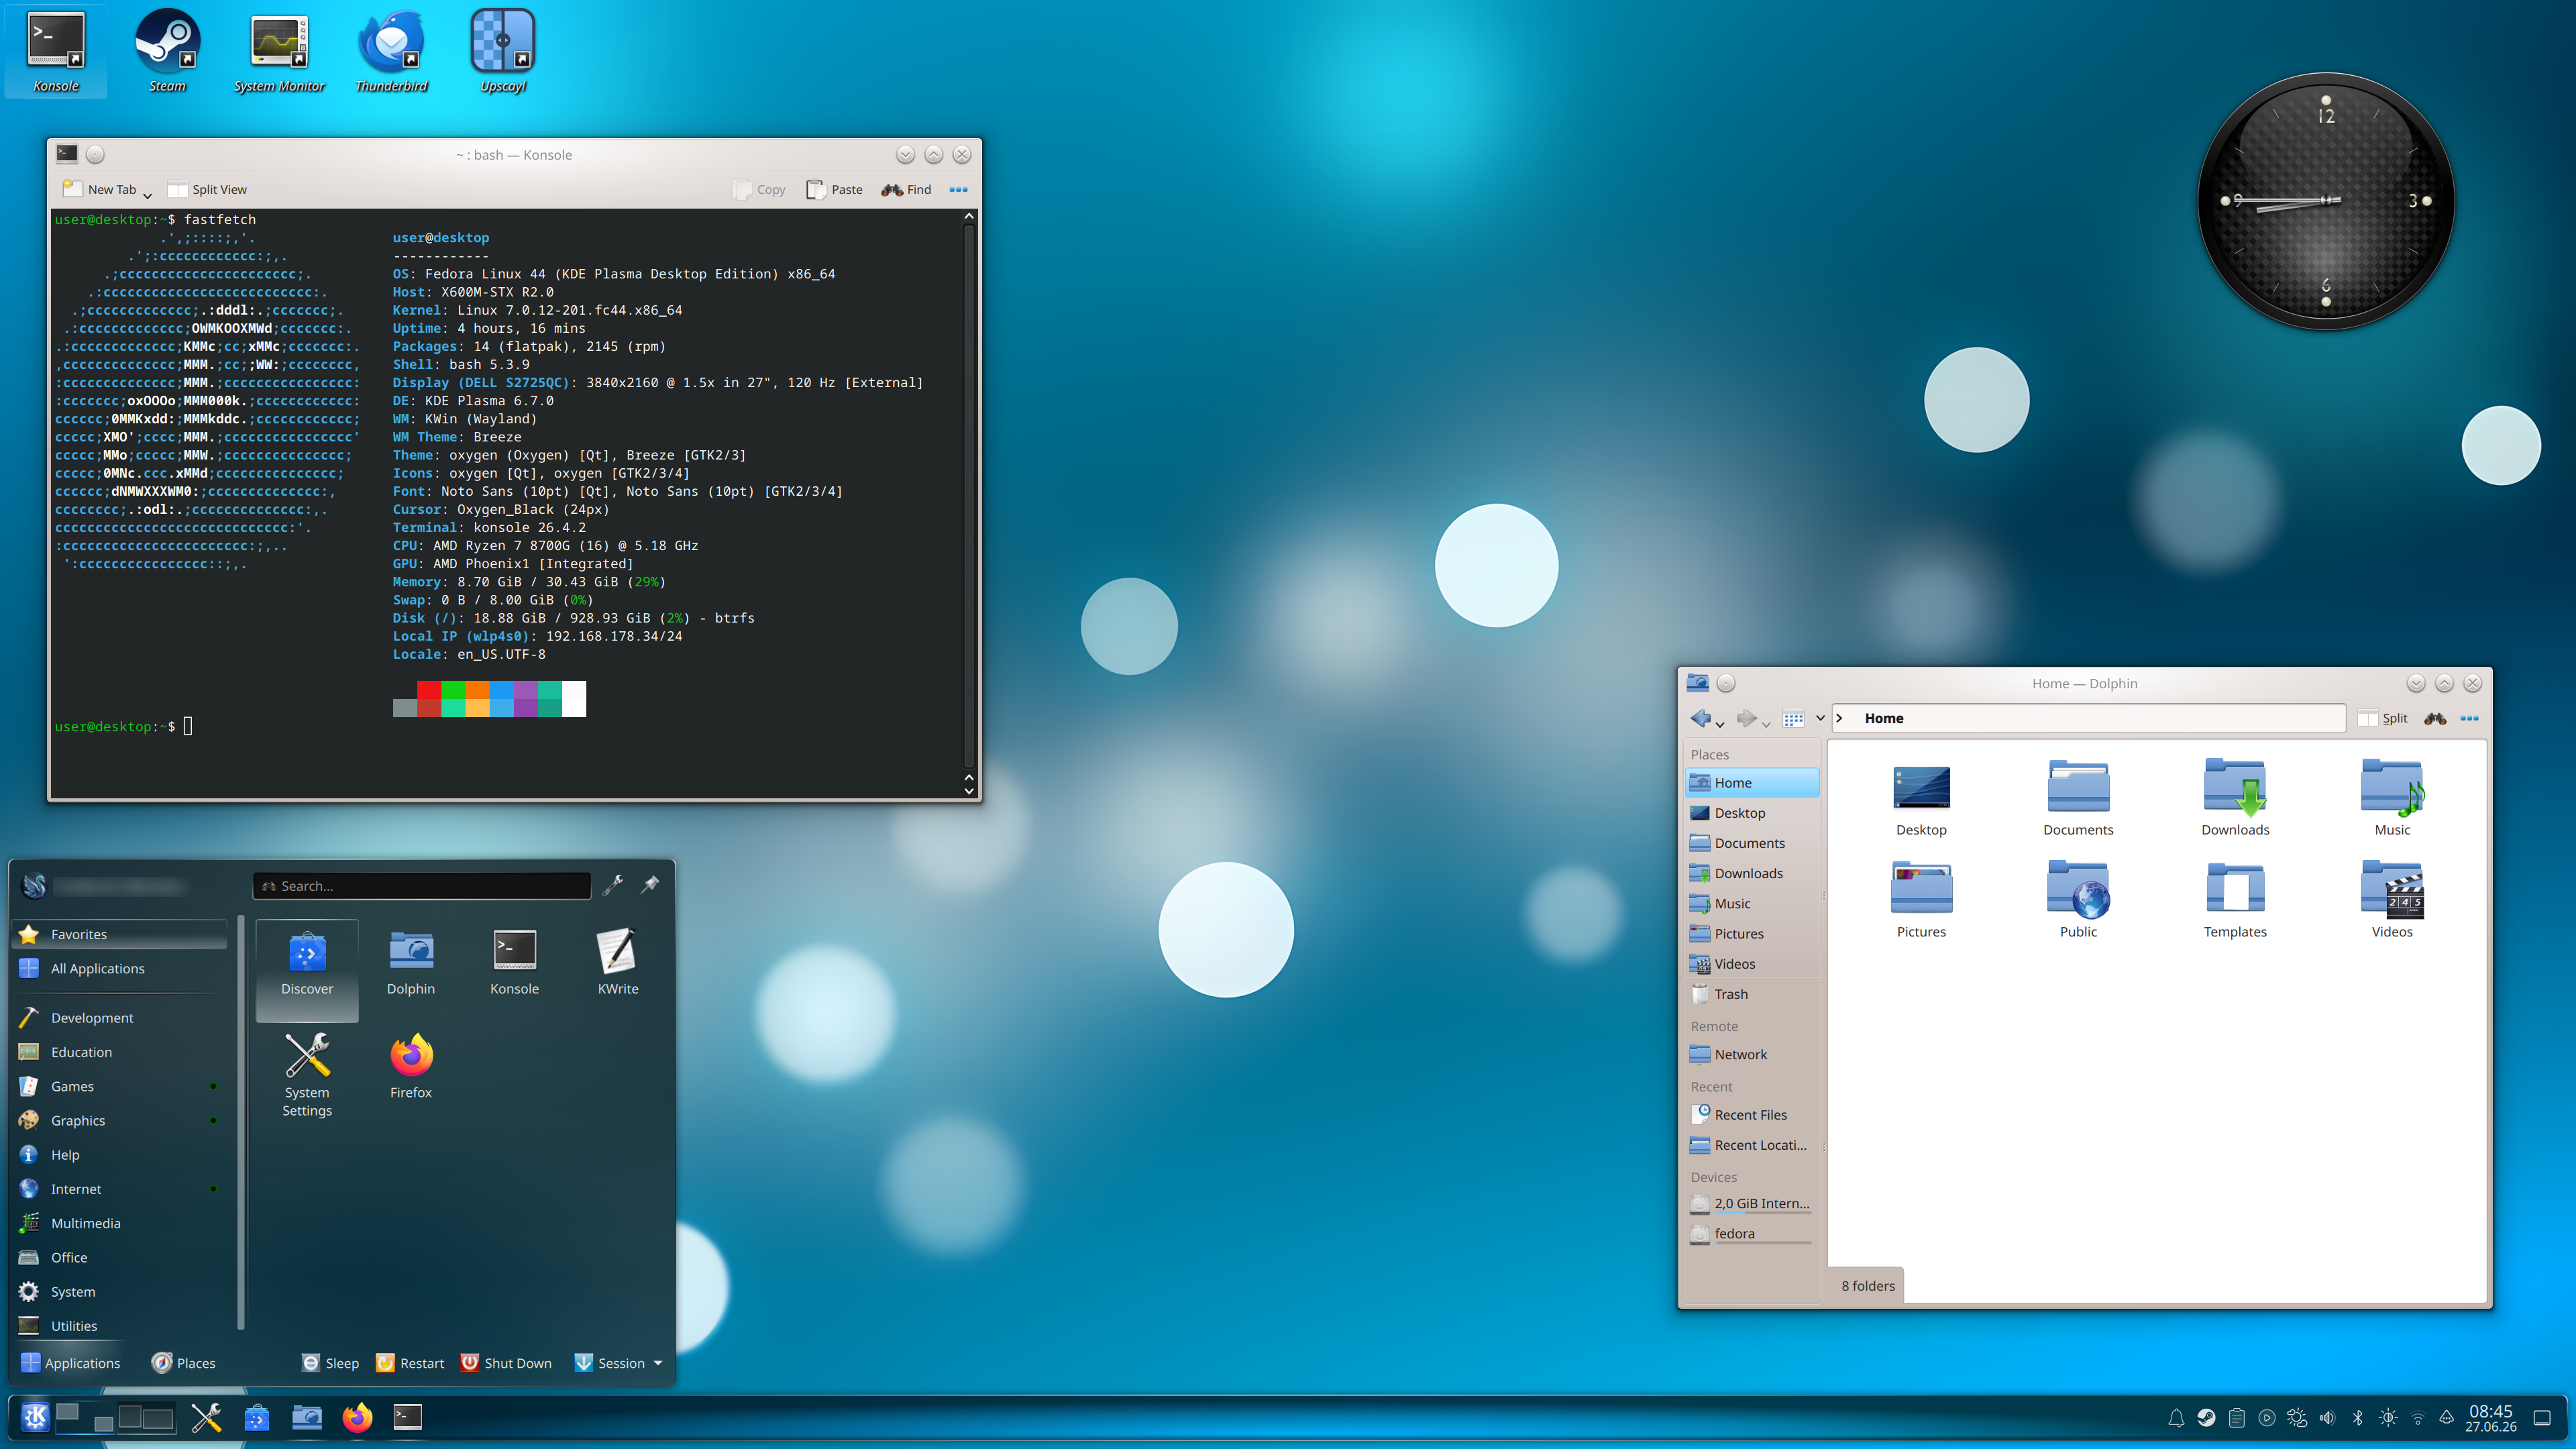Switch to the Applications tab in launcher
This screenshot has height=1449, width=2576.
click(x=70, y=1363)
